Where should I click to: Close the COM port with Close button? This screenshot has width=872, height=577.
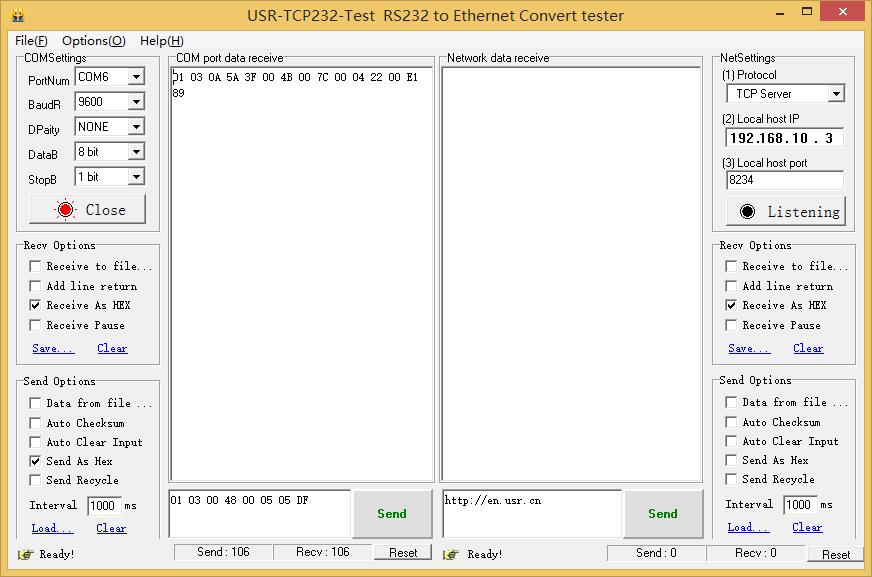(87, 209)
